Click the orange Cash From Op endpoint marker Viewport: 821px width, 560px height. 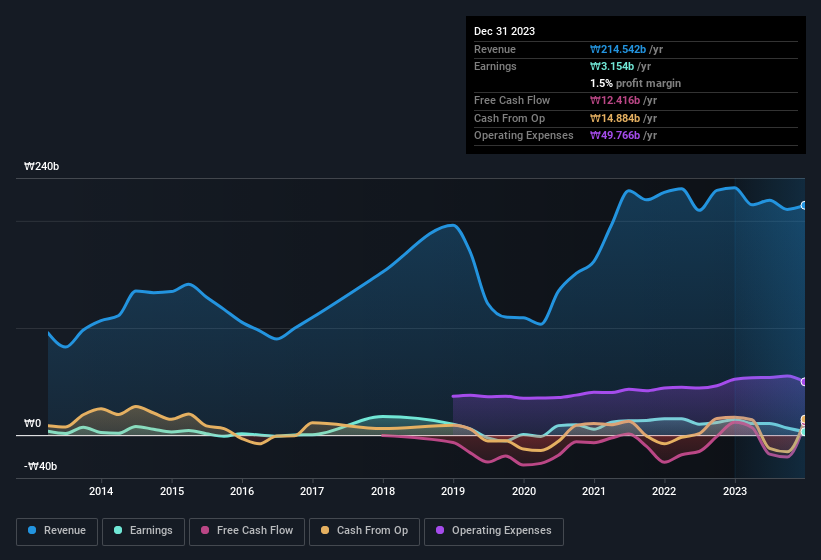(x=803, y=420)
